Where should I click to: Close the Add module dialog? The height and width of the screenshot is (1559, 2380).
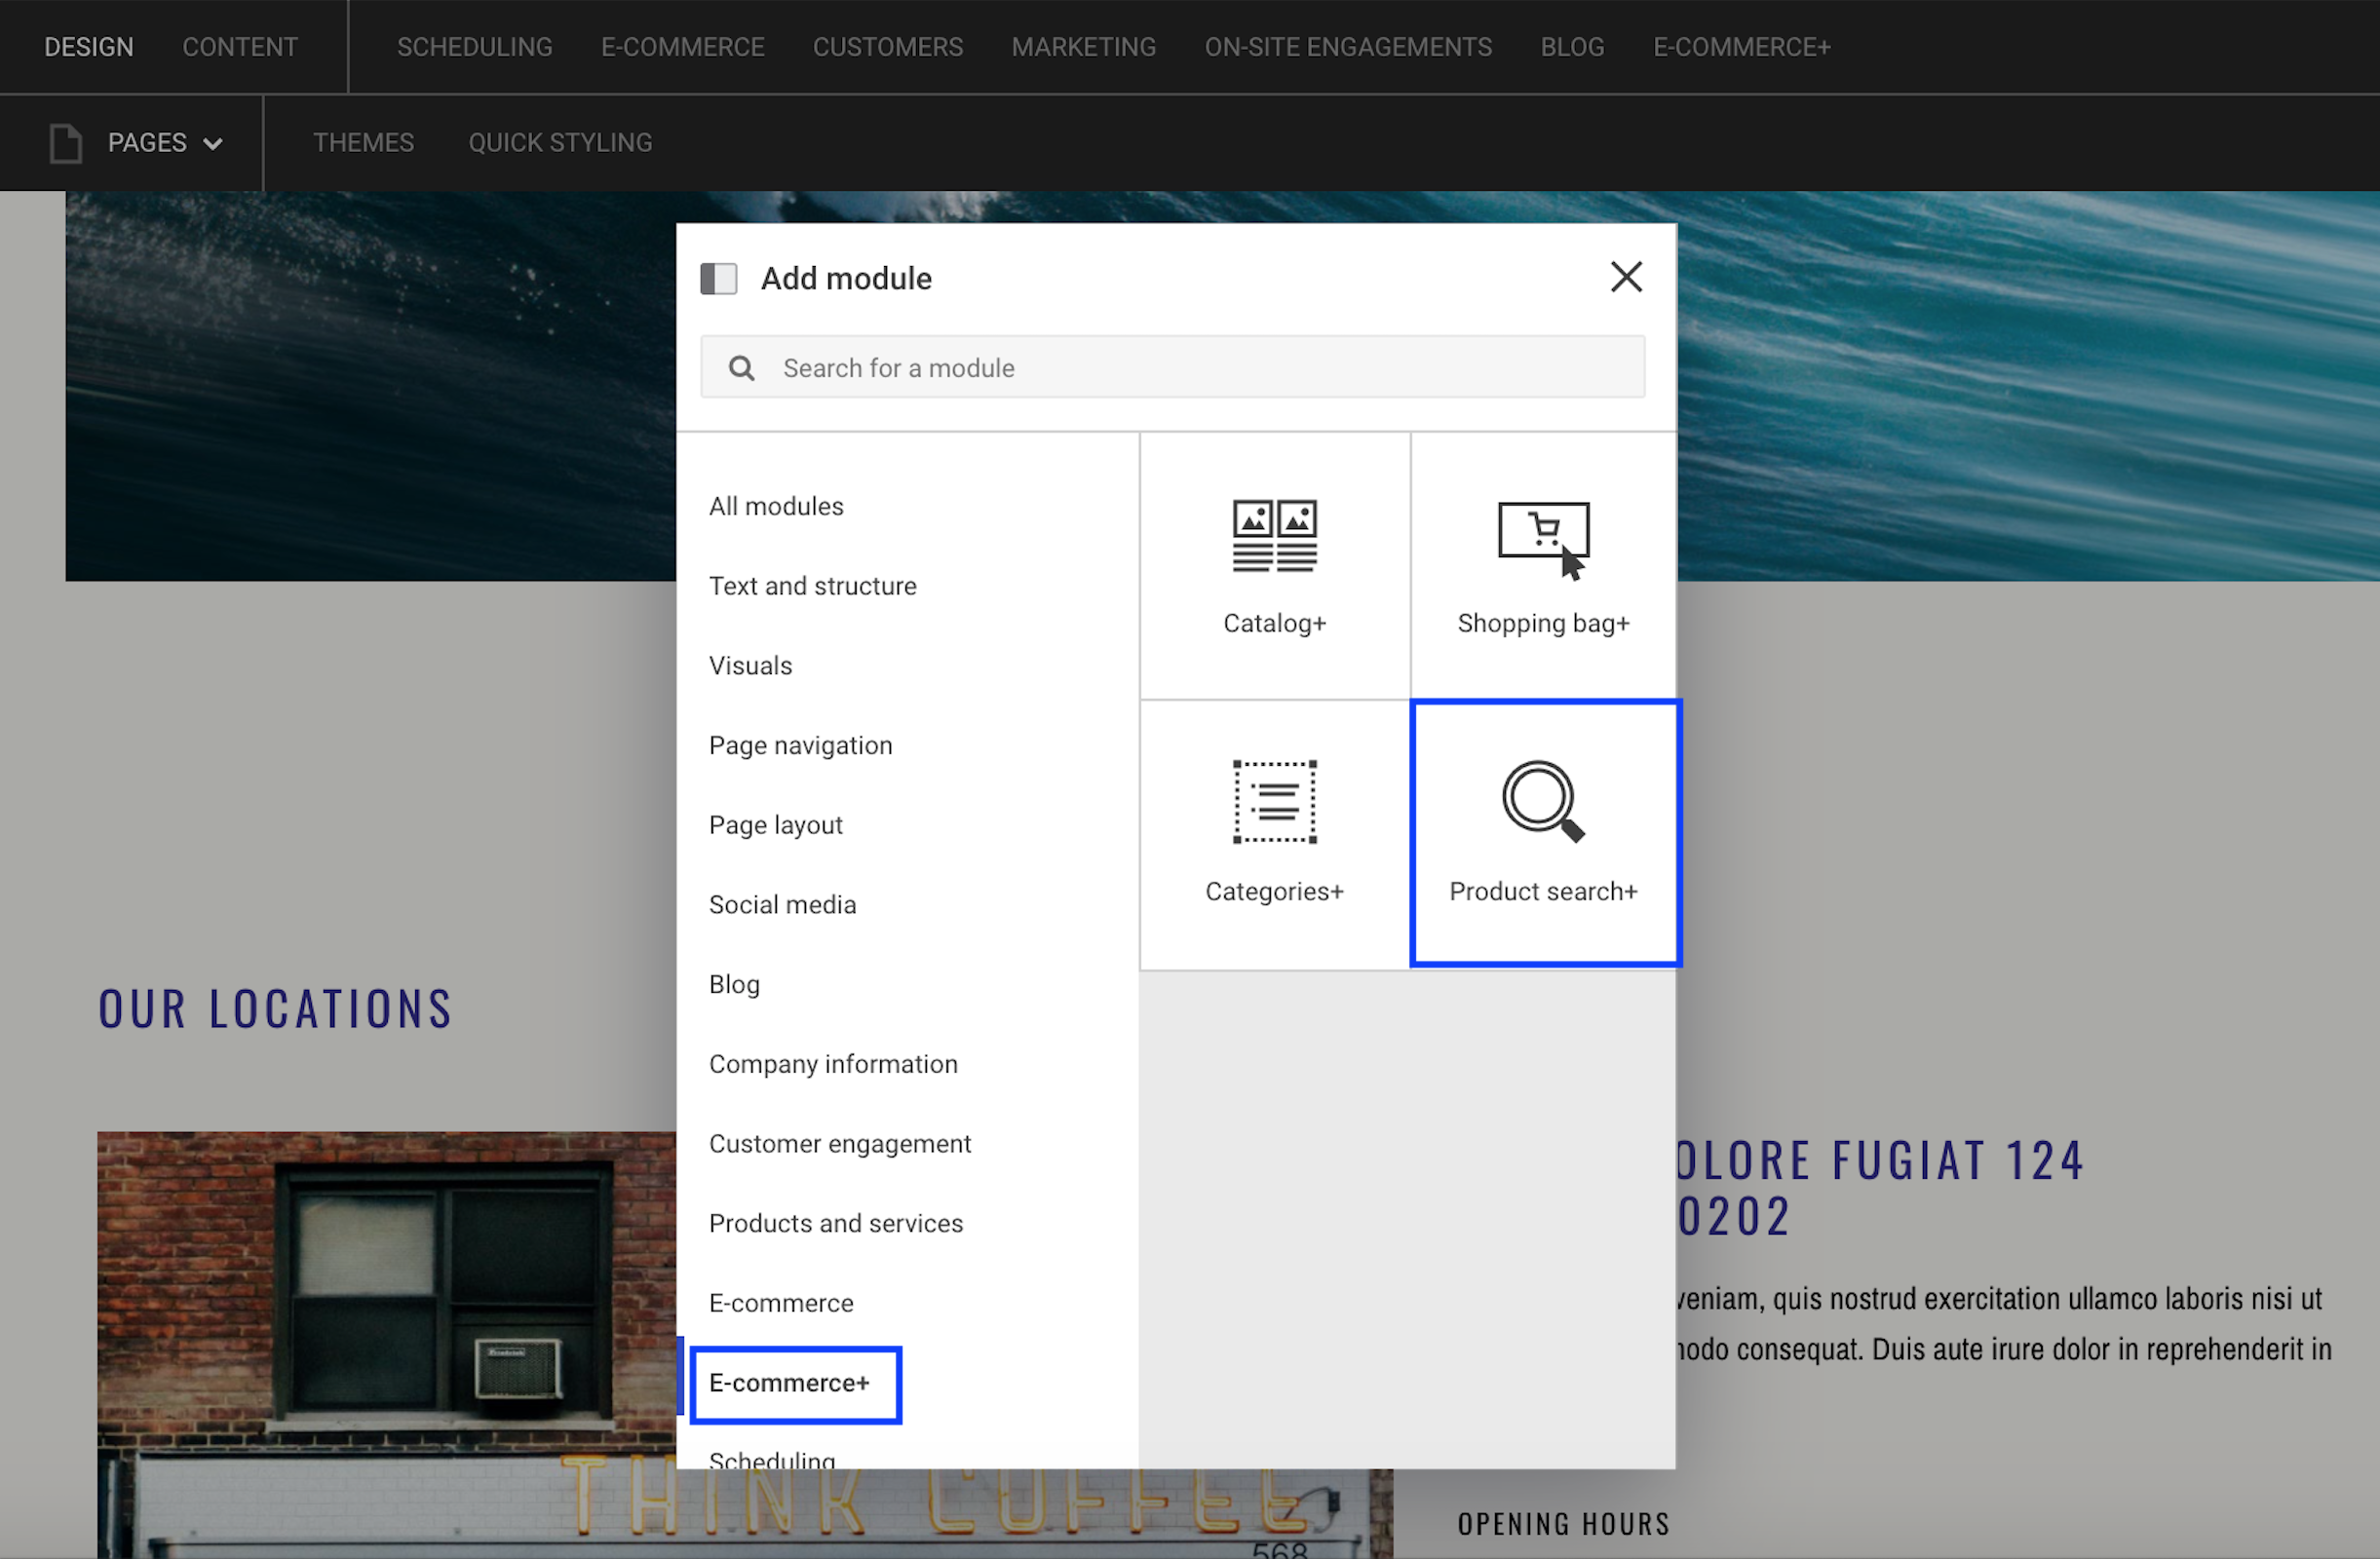1625,277
